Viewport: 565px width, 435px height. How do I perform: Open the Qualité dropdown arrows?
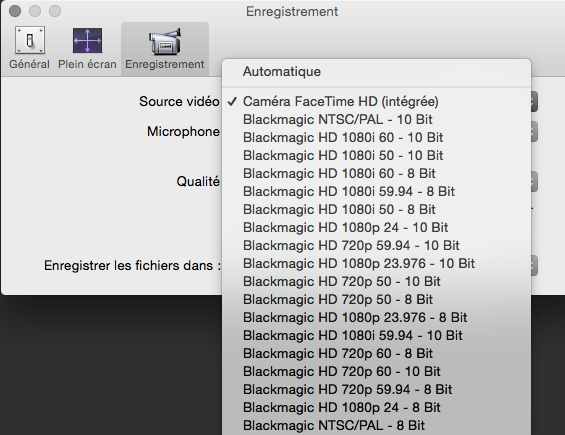pos(534,182)
